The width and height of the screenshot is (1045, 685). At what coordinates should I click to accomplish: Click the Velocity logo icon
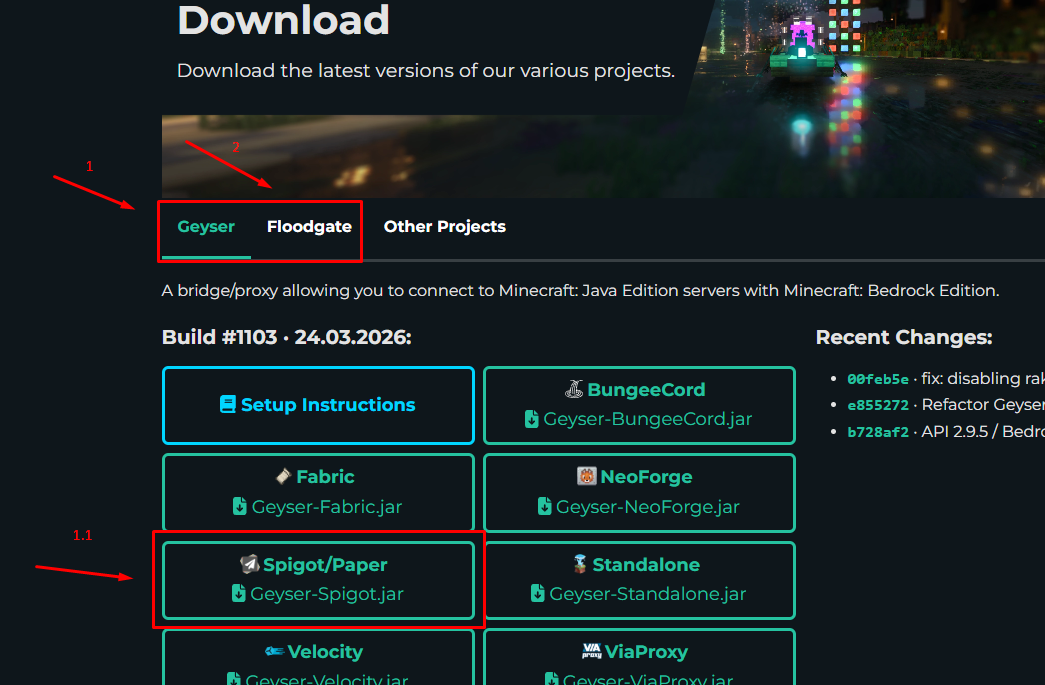274,651
